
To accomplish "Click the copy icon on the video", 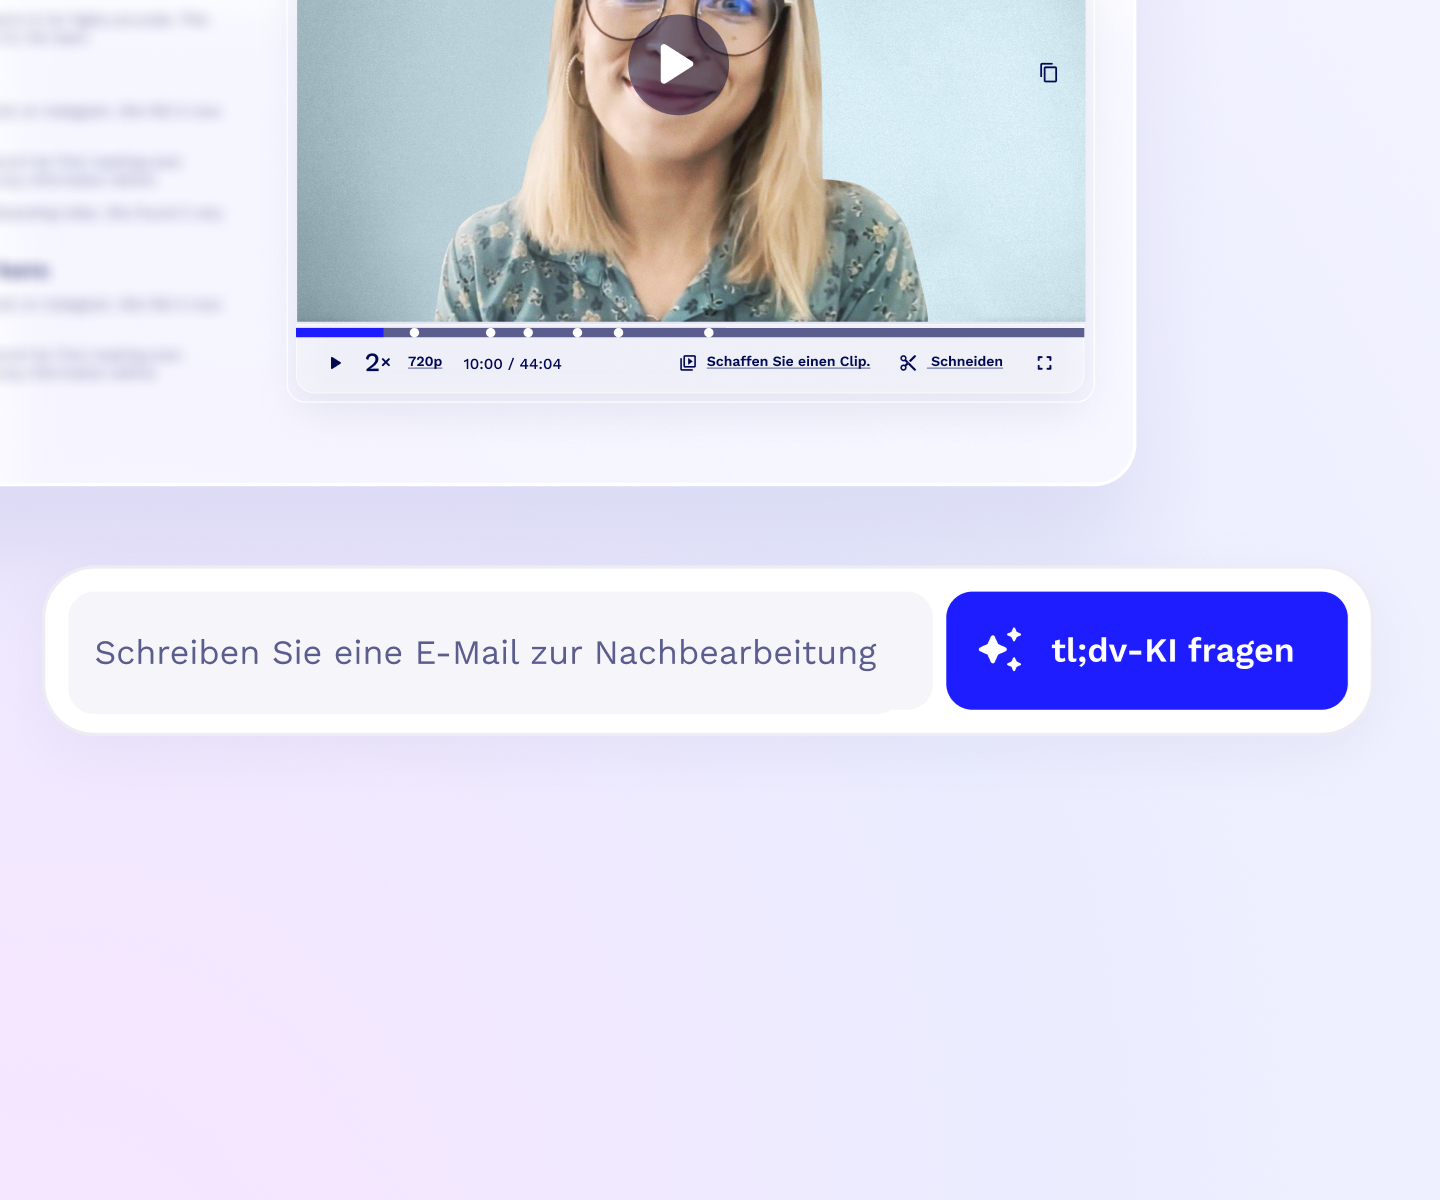I will point(1048,73).
